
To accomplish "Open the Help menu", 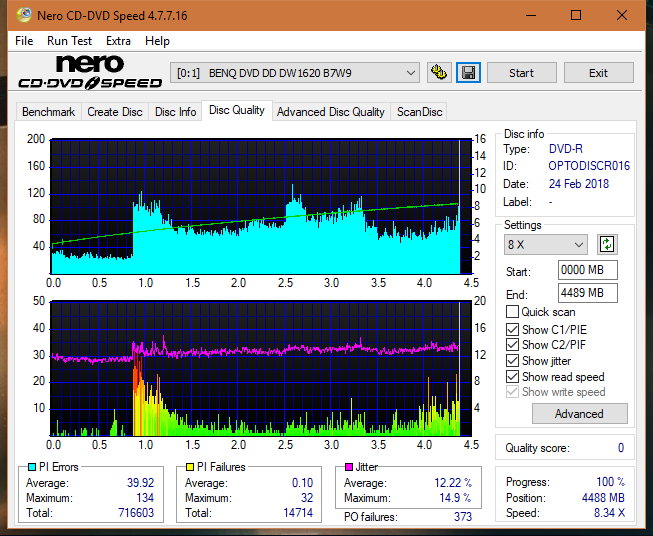I will coord(157,41).
